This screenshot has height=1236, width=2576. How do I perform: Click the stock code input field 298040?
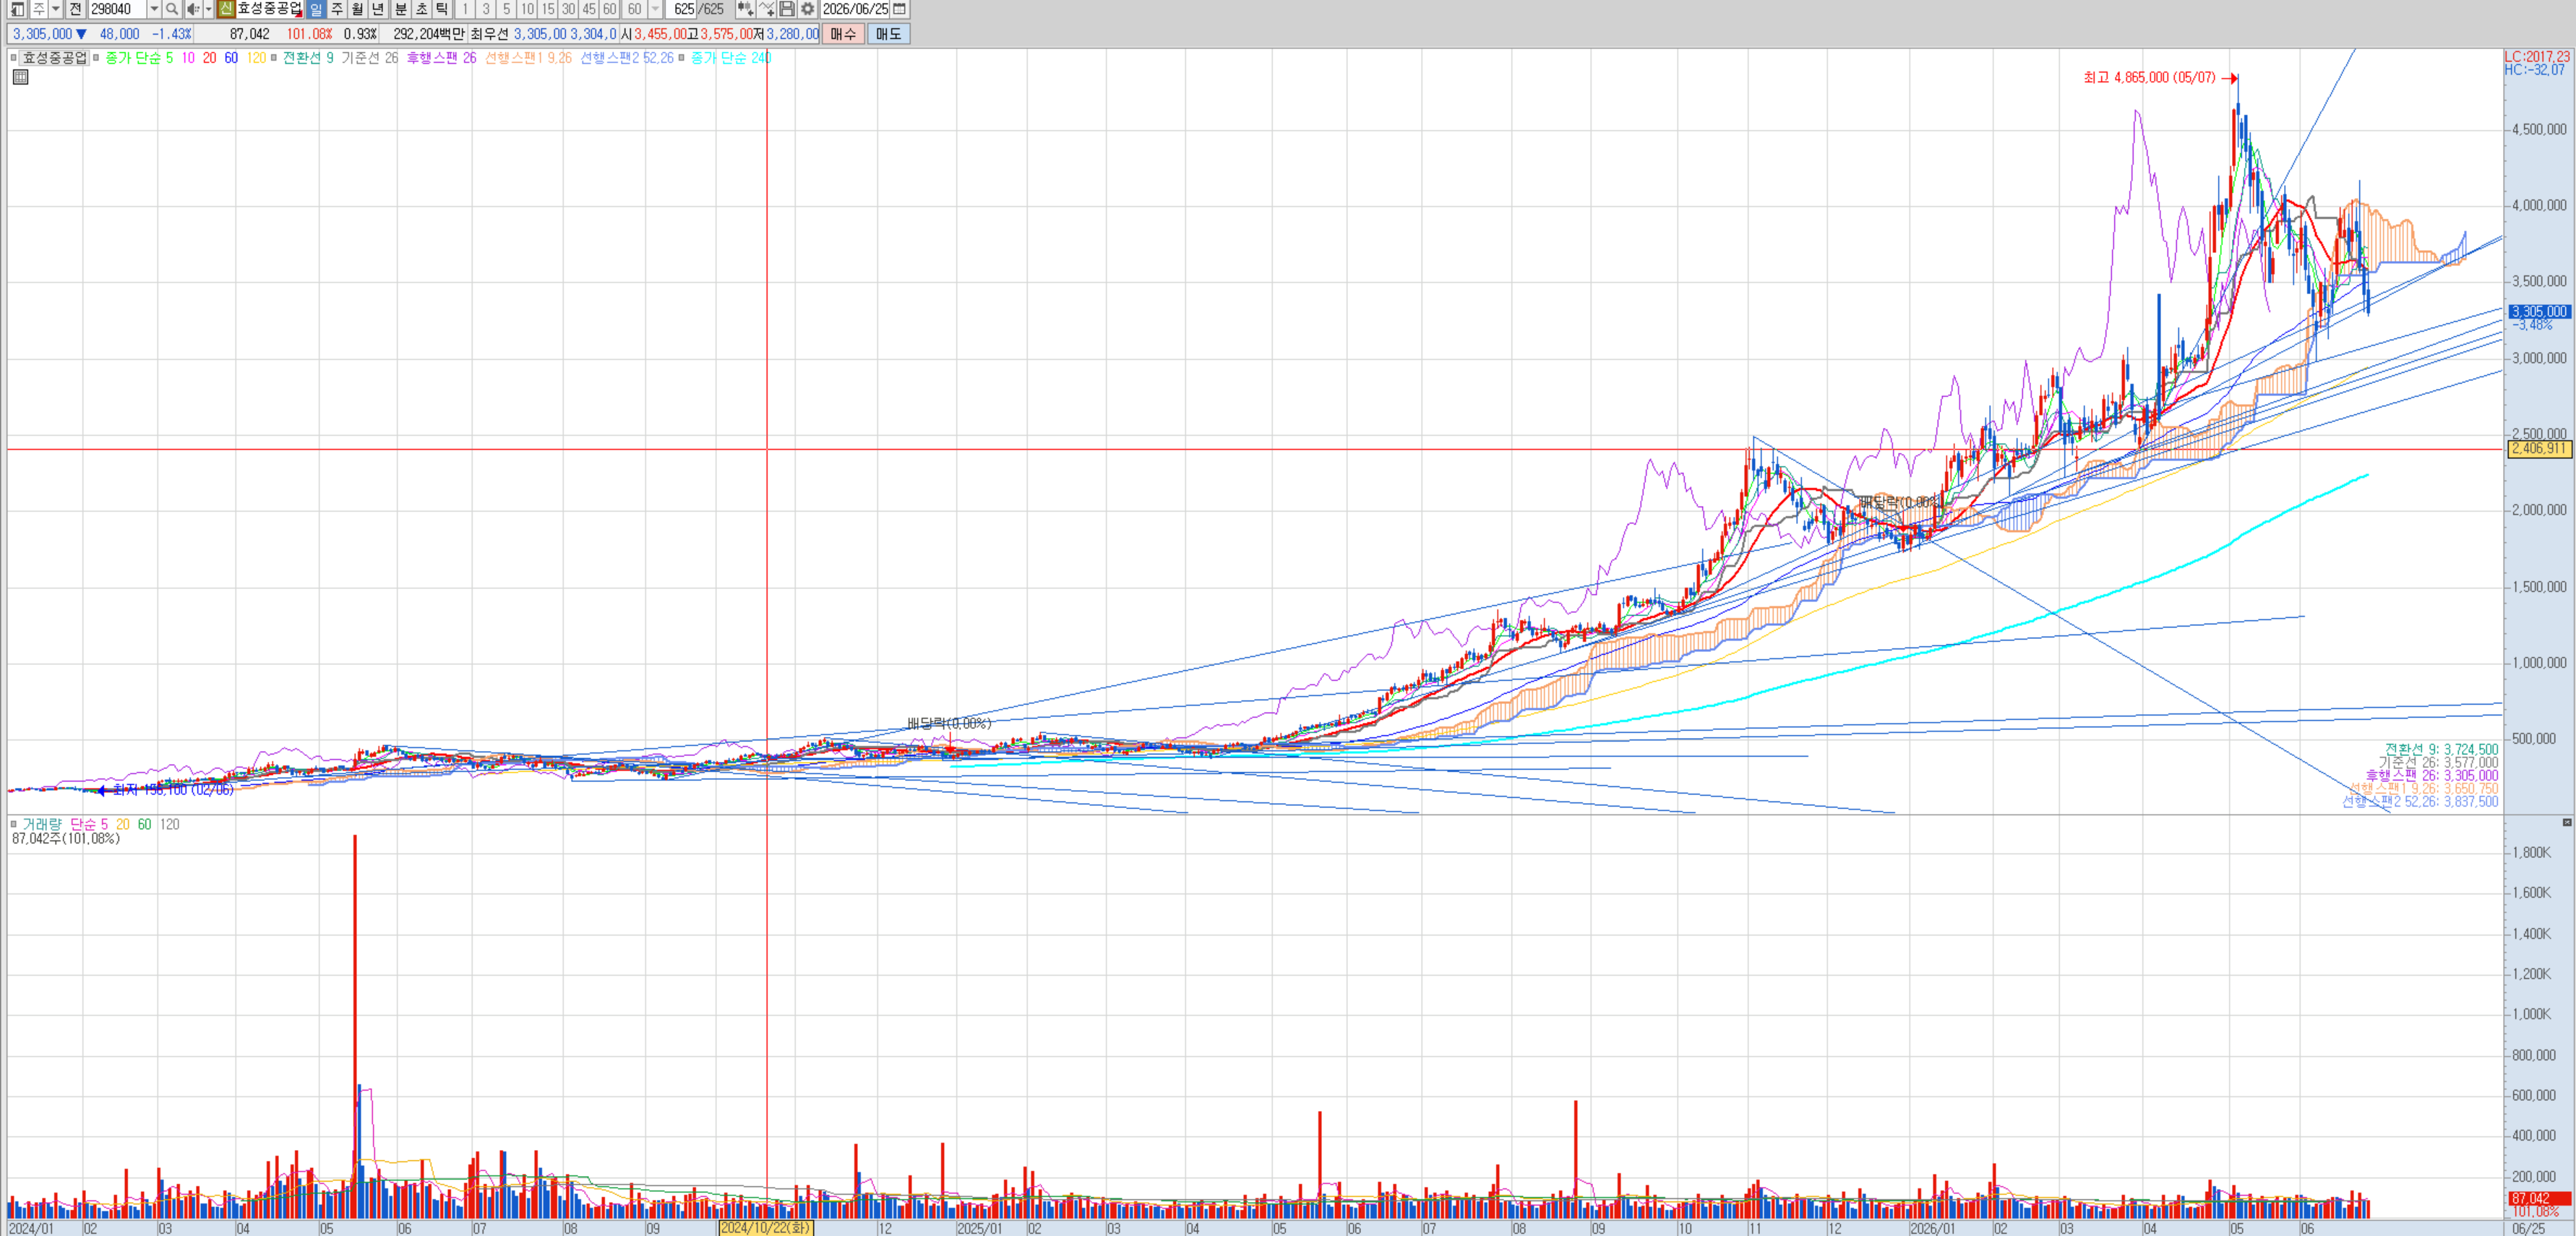[117, 9]
